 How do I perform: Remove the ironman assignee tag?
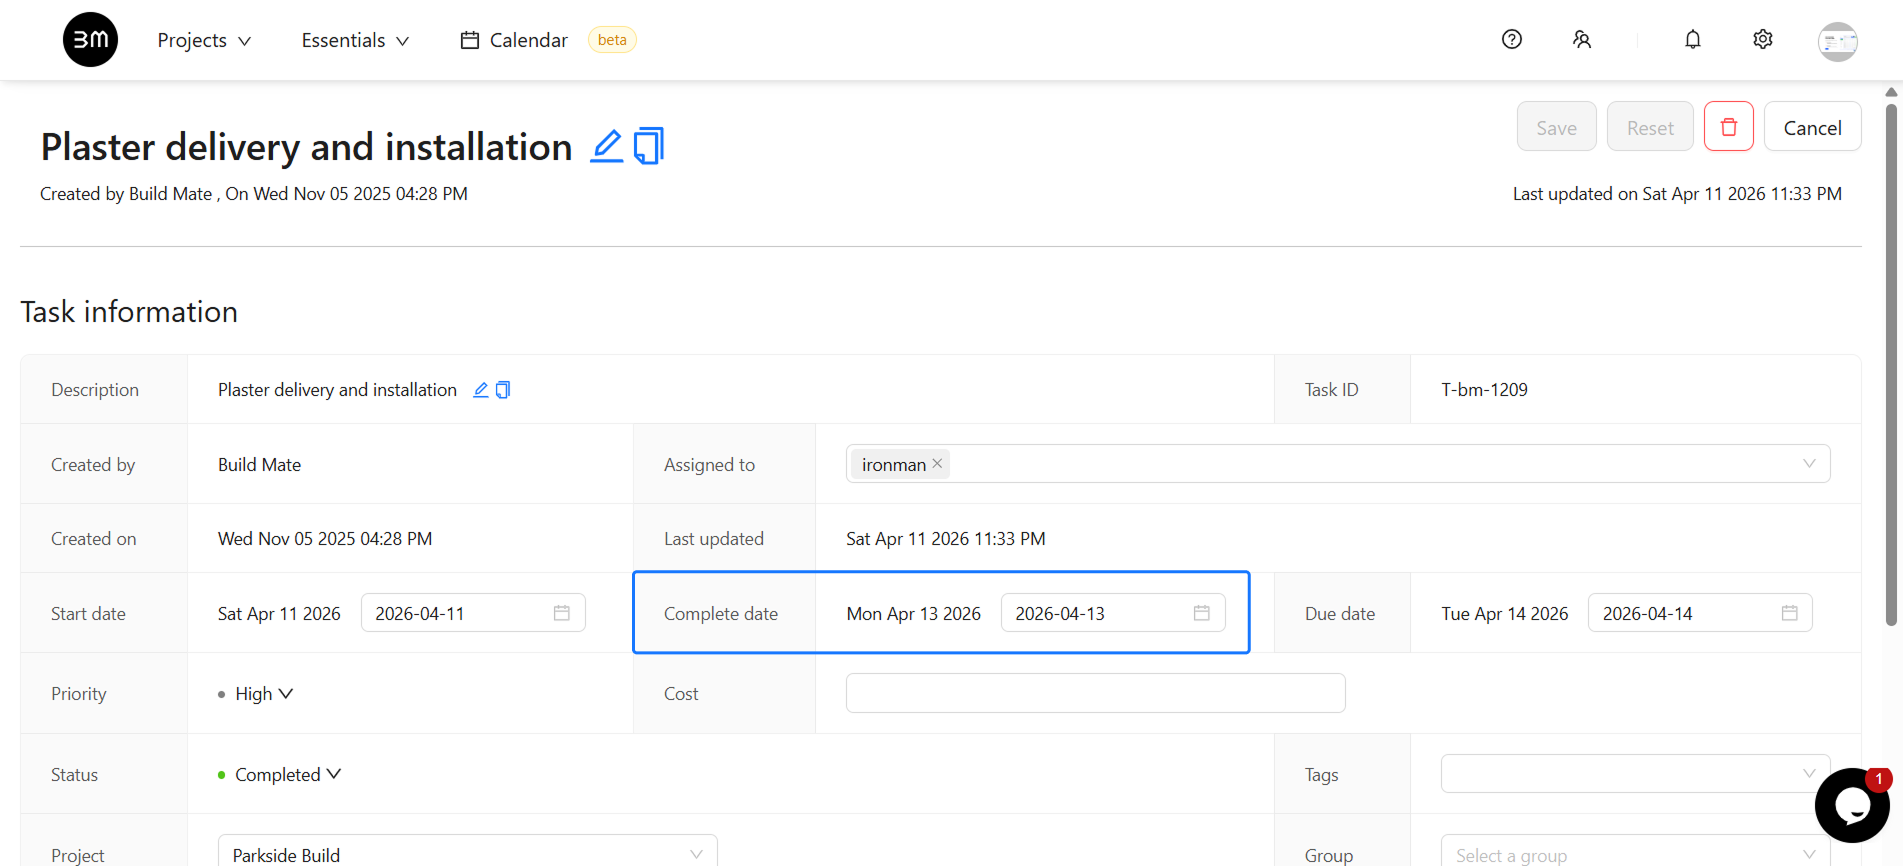click(937, 464)
